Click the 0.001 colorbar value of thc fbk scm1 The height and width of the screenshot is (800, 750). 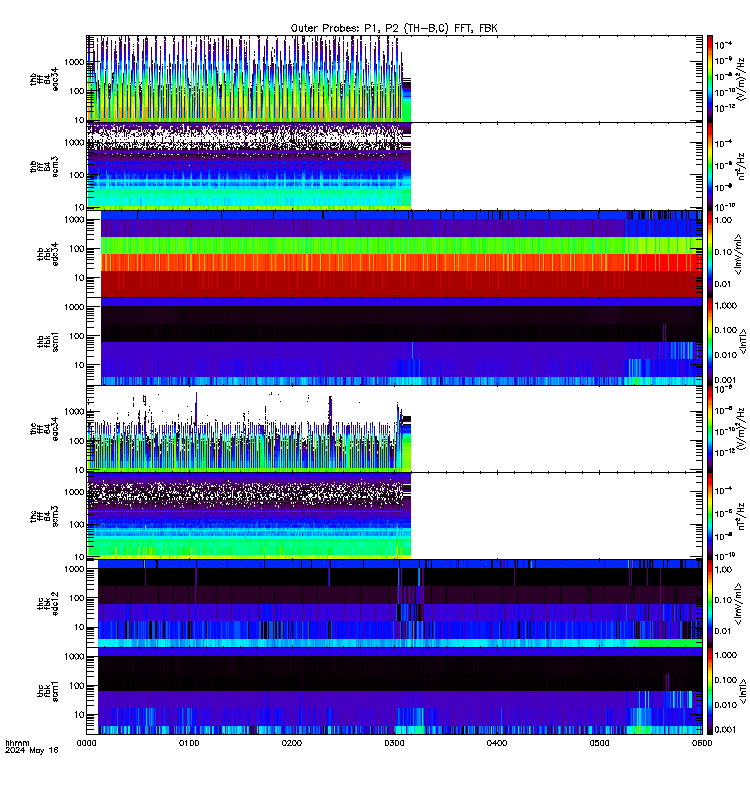tap(726, 730)
